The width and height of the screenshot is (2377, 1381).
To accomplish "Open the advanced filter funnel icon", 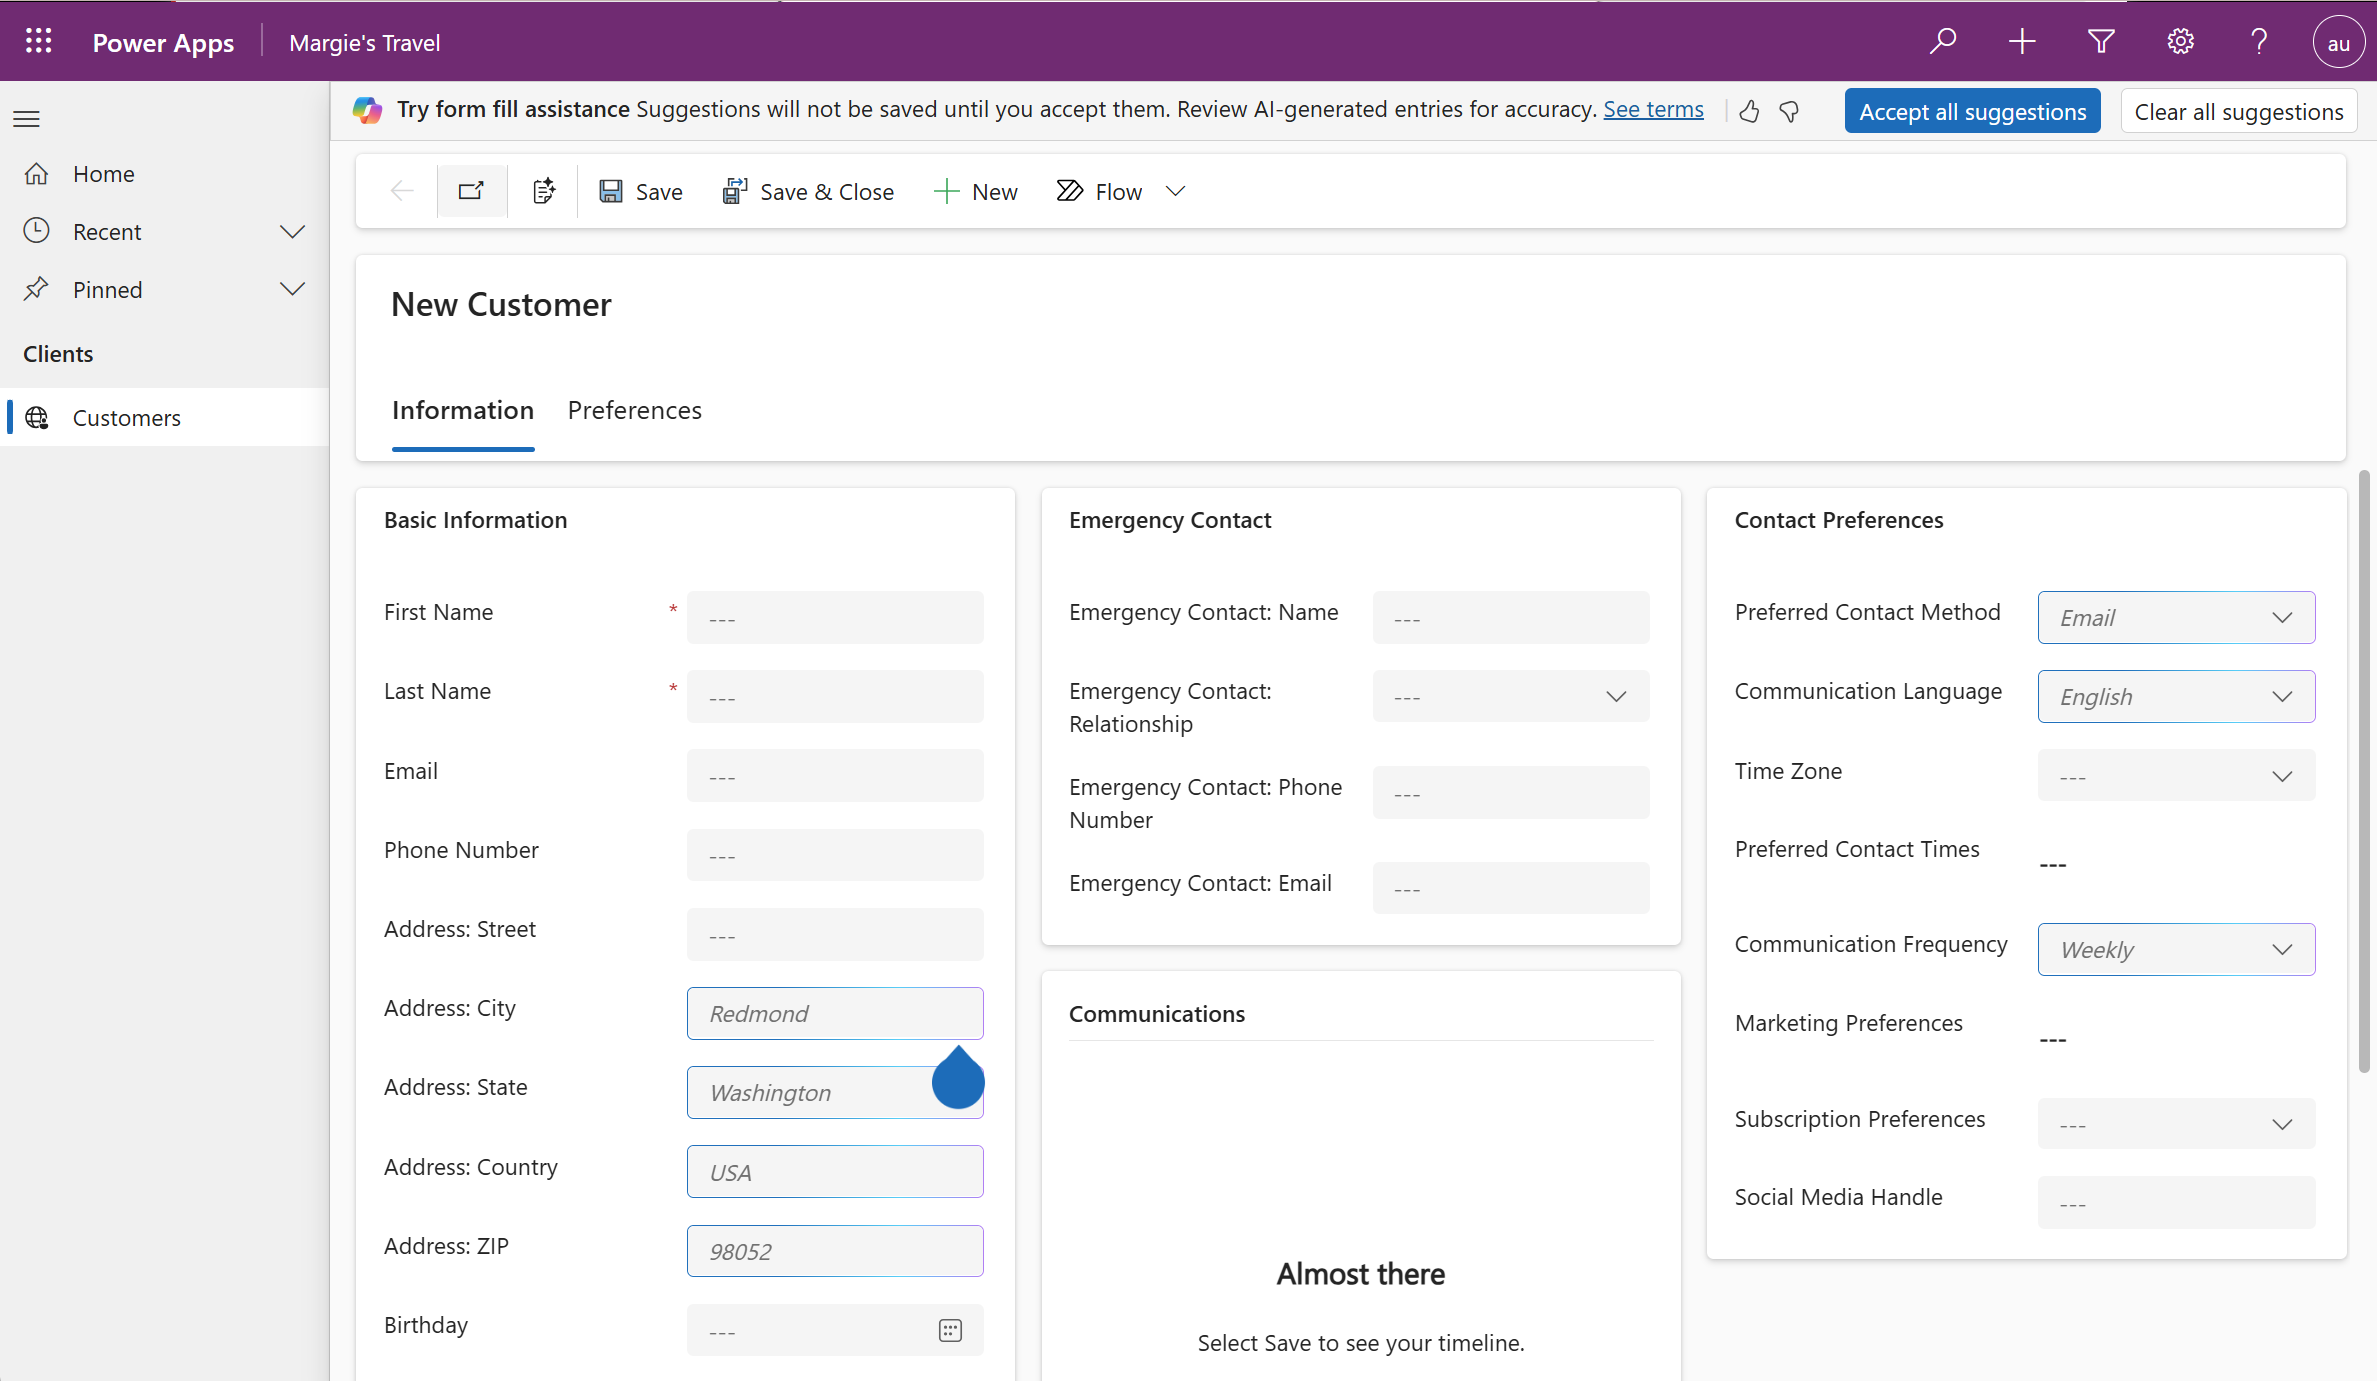I will coord(2101,41).
